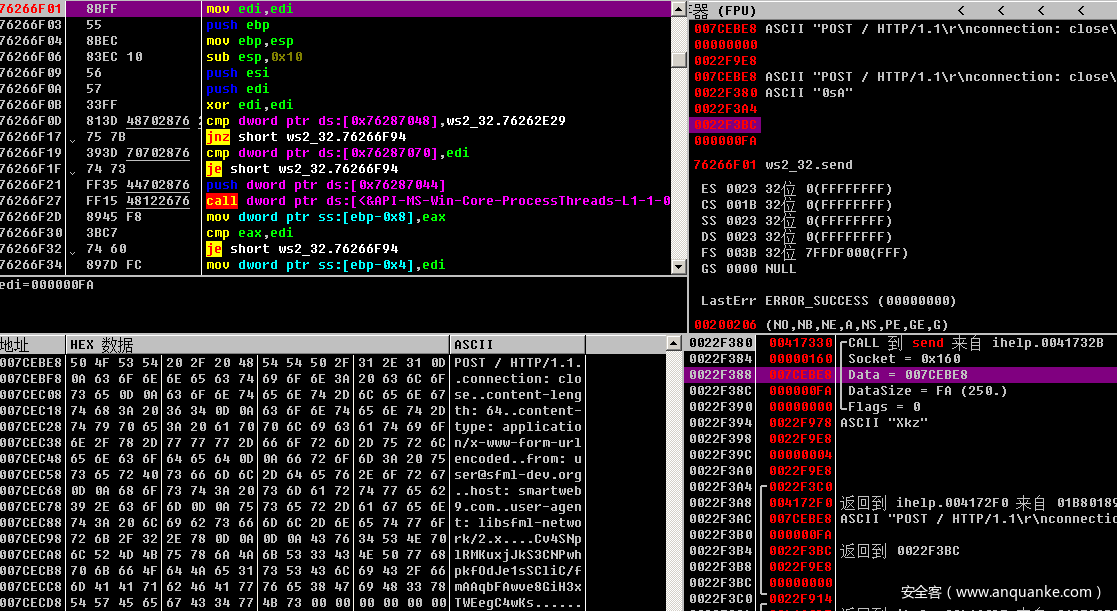
Task: Toggle the registers (FPU) header view
Action: pos(730,10)
